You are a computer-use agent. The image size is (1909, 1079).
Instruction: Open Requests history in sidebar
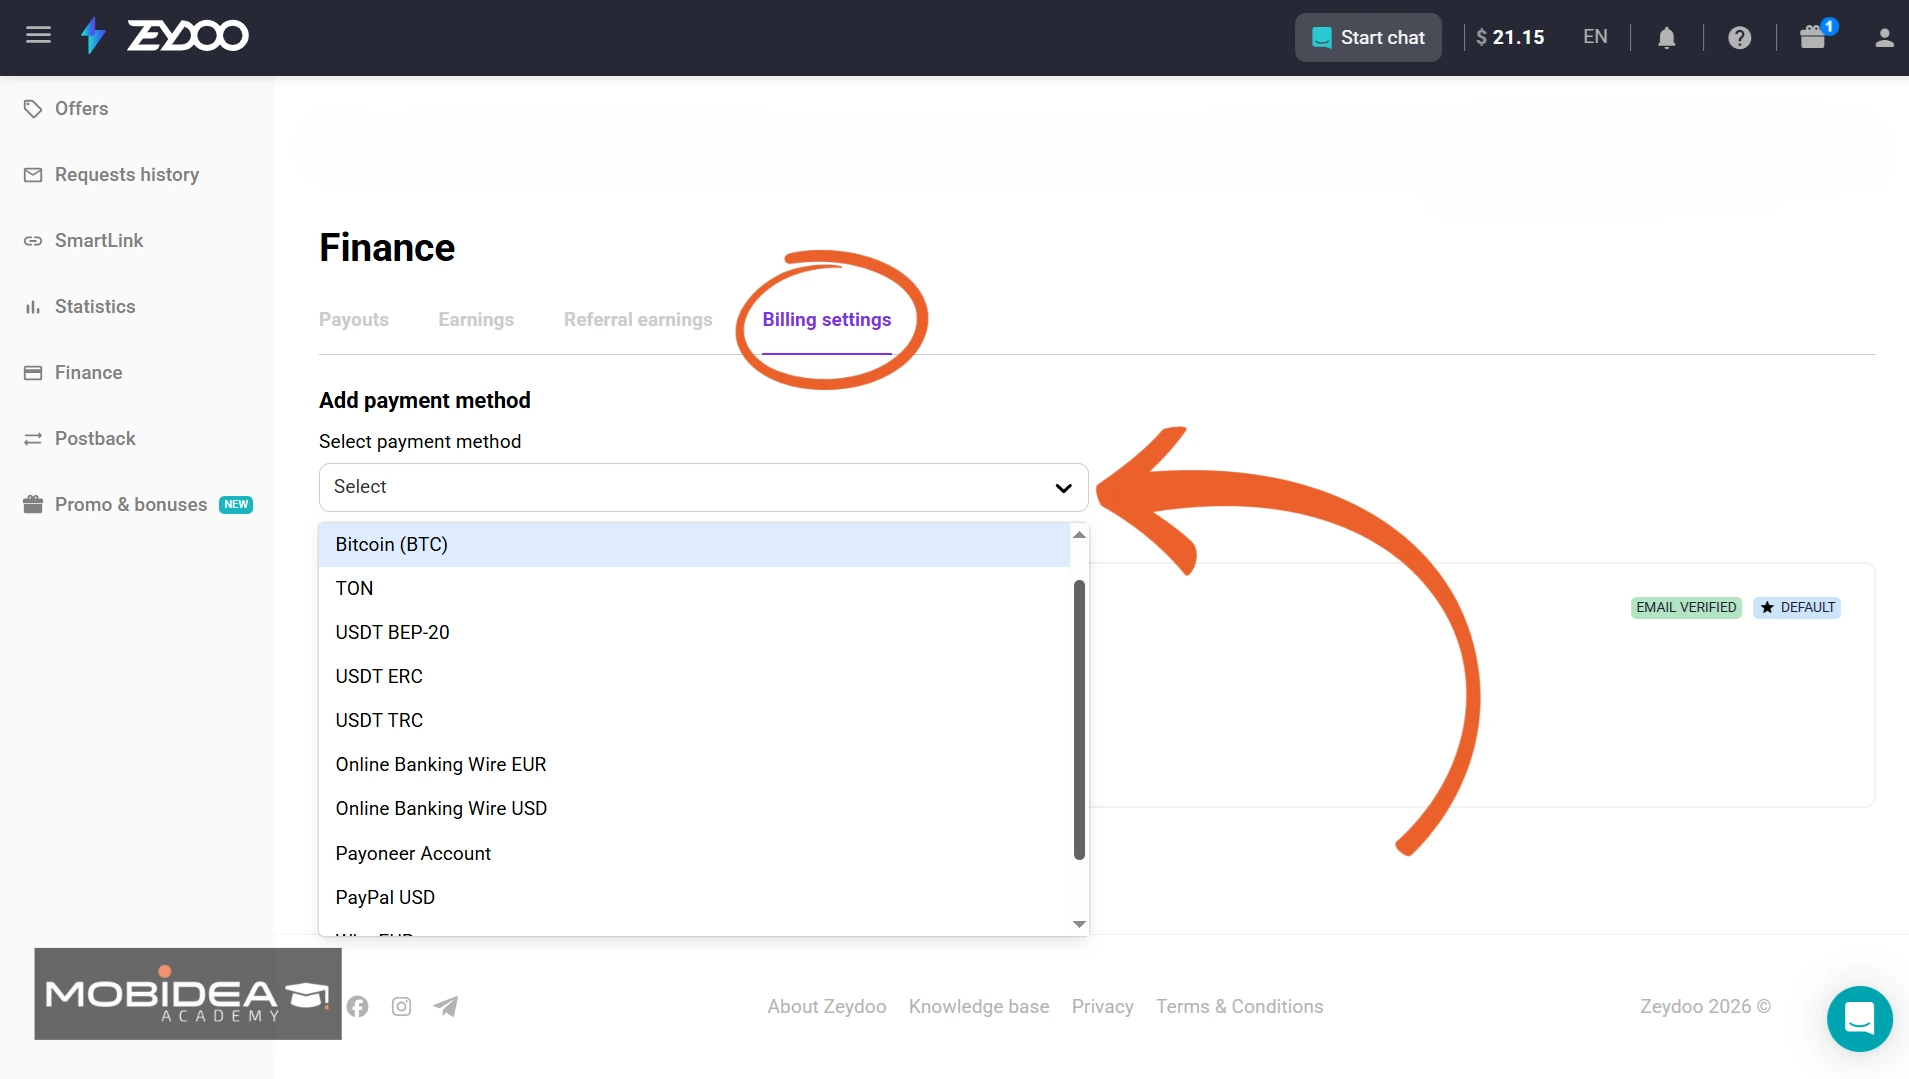[127, 175]
